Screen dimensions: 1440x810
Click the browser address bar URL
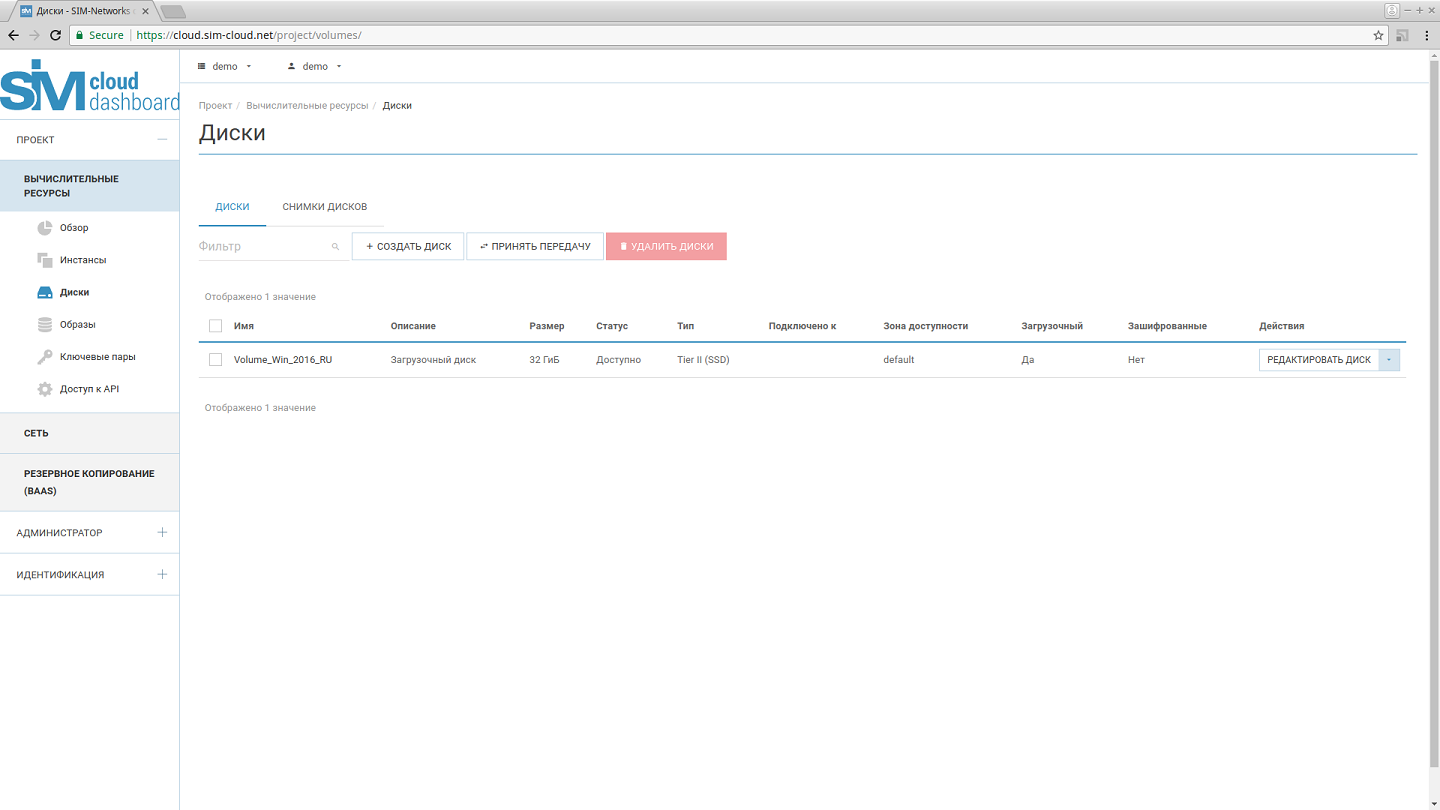tap(248, 35)
